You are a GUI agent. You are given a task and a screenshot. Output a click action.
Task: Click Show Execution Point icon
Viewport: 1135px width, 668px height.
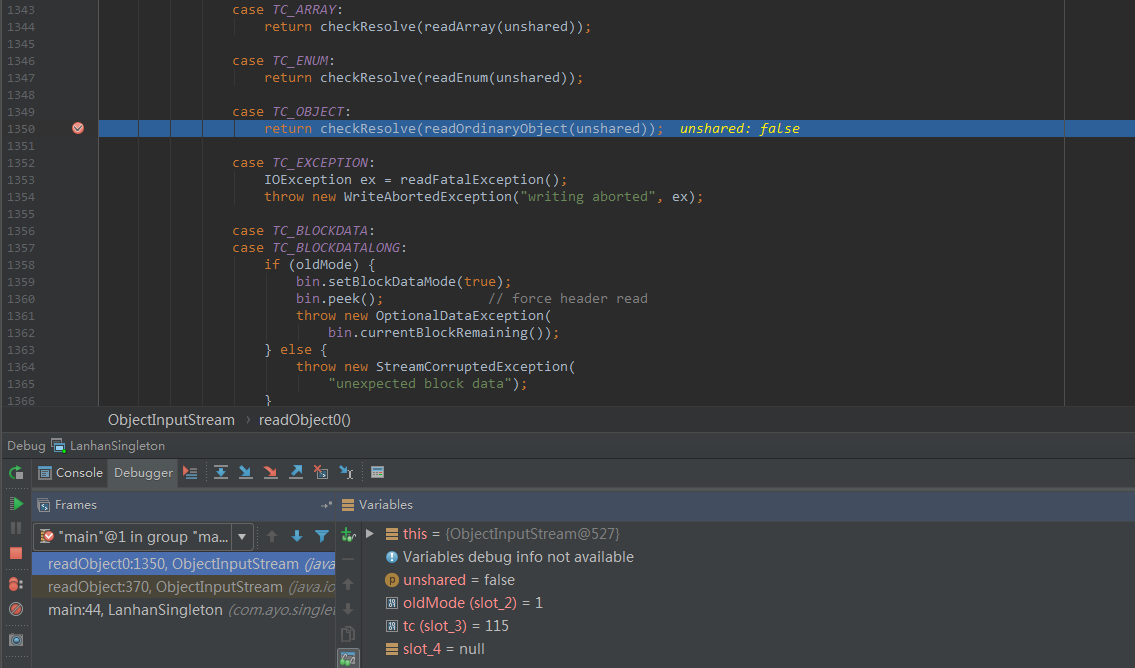pos(191,473)
